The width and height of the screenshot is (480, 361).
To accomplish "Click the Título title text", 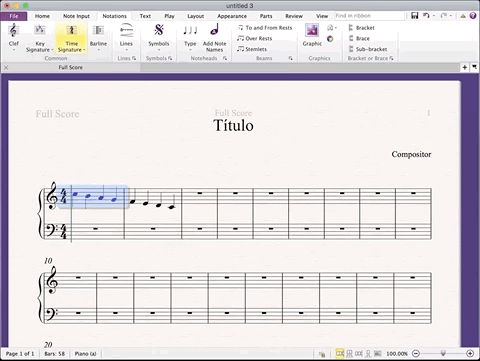I will click(233, 125).
